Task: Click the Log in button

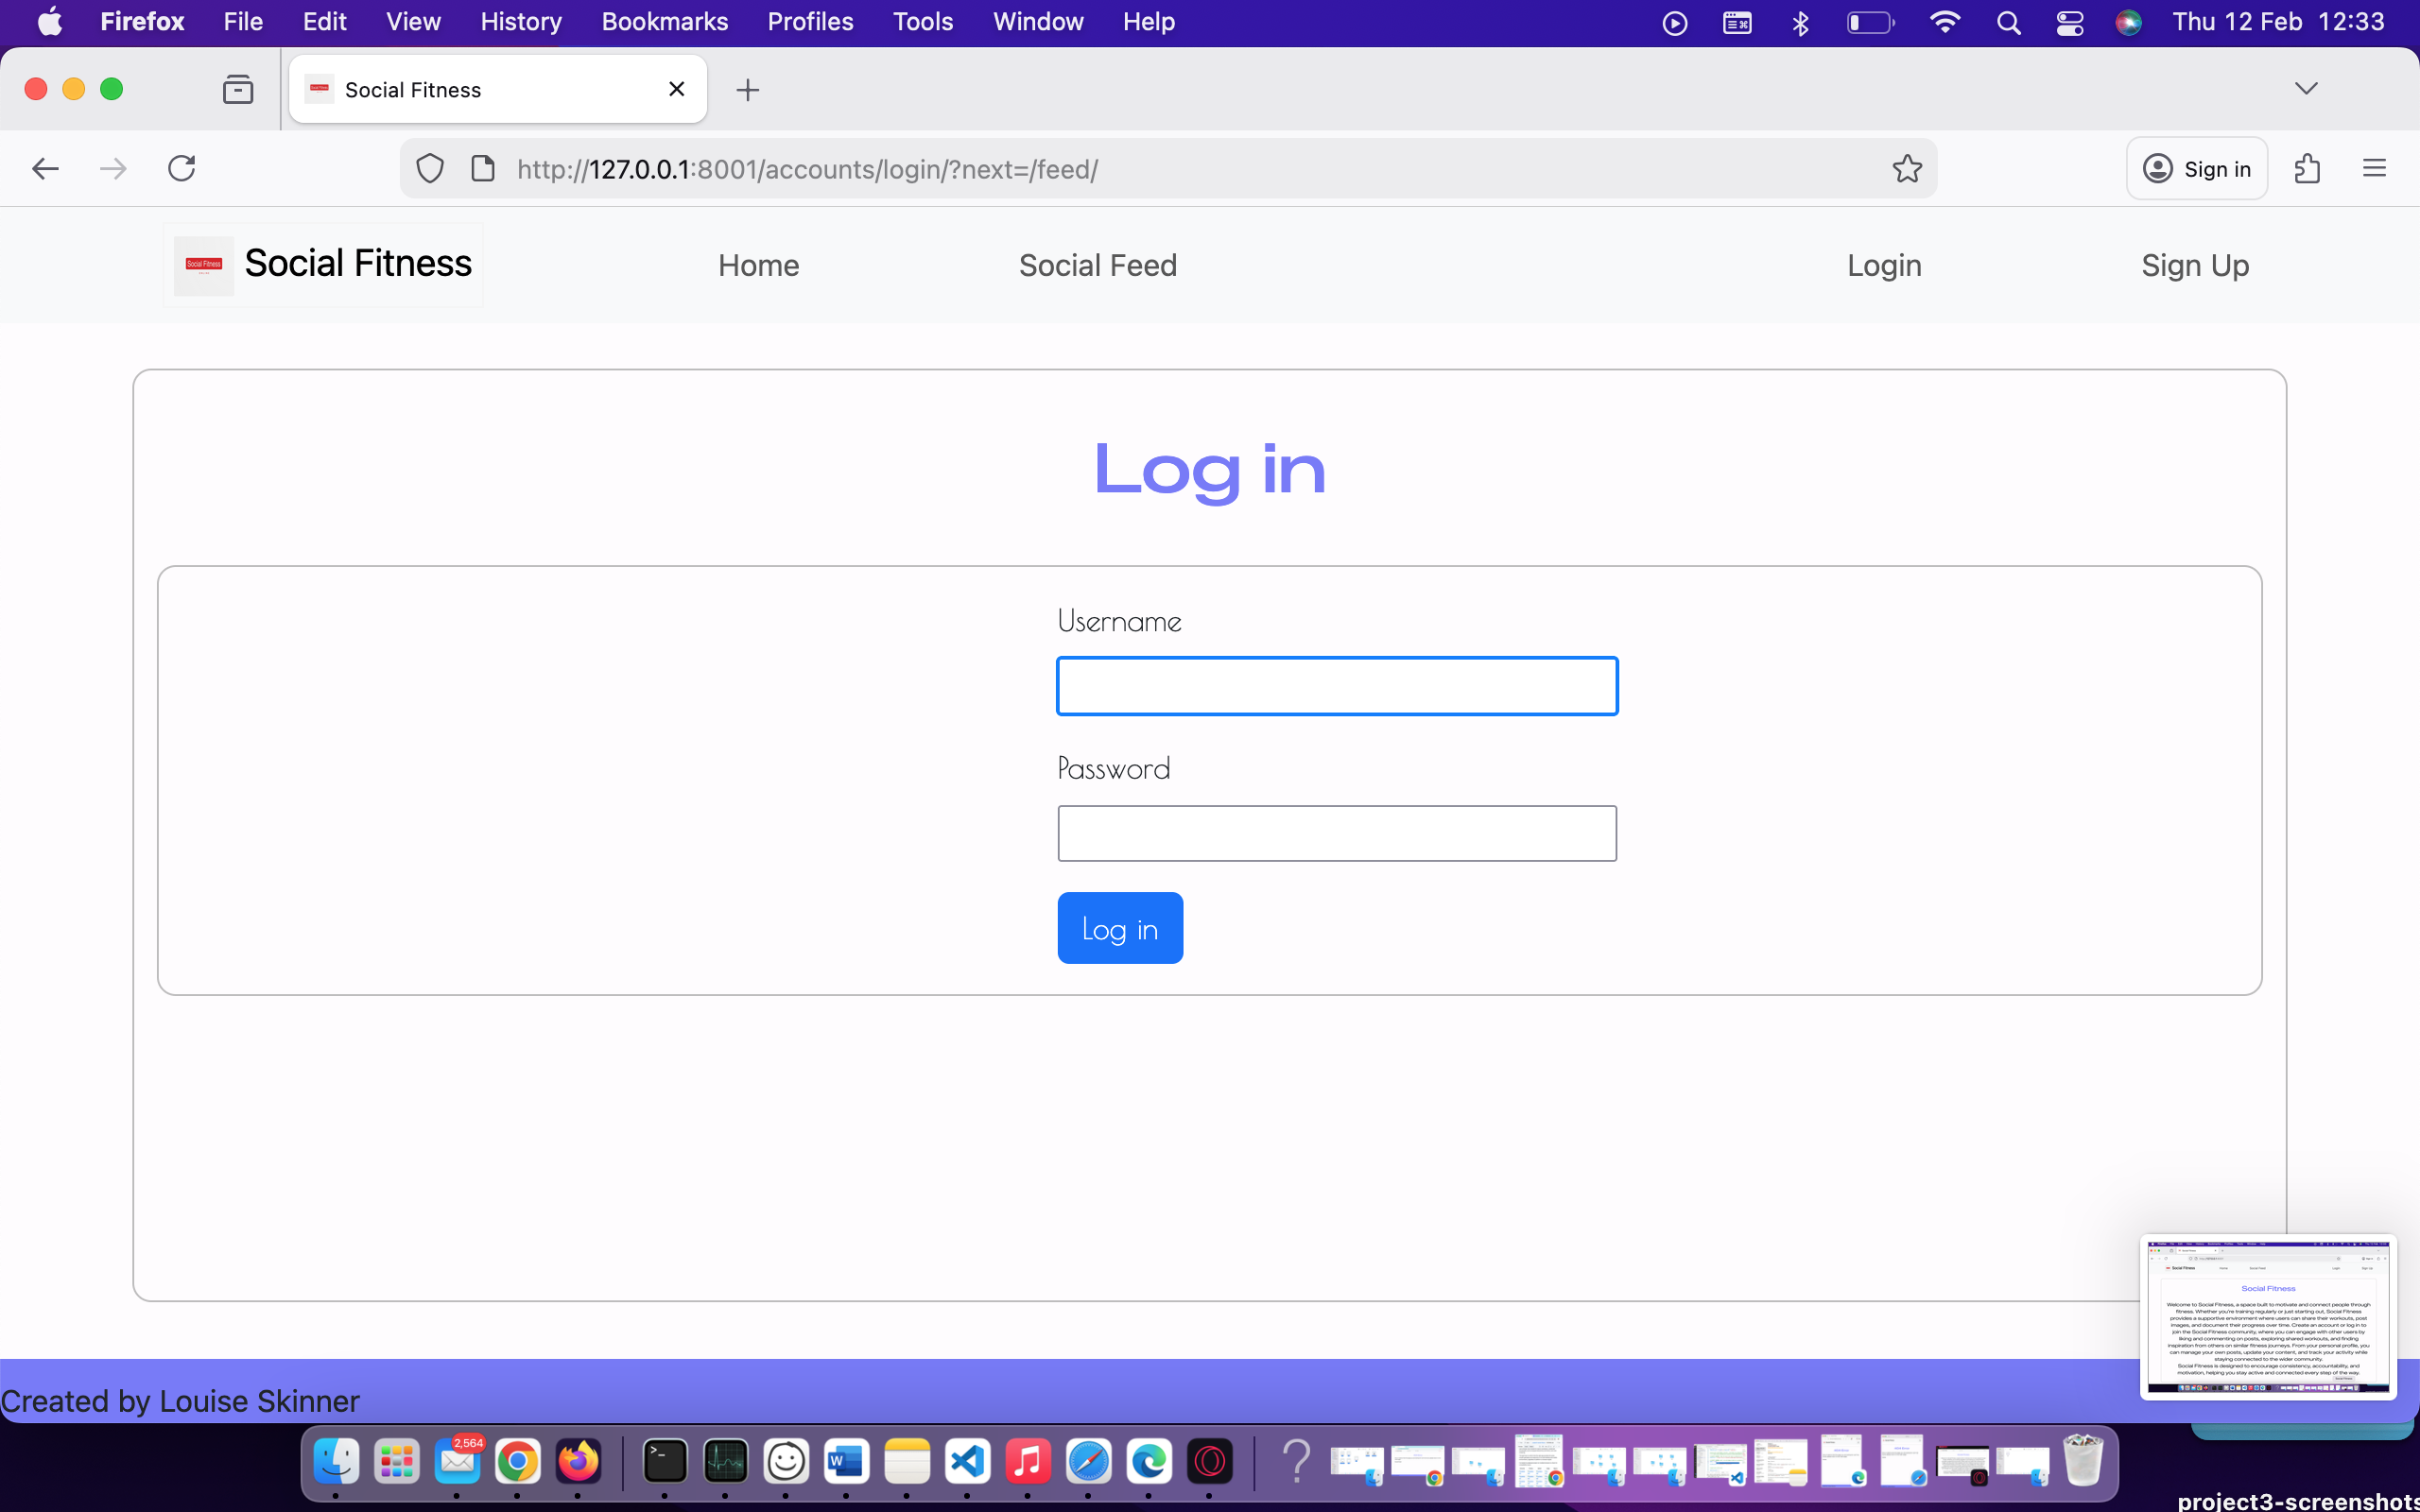Action: point(1119,927)
